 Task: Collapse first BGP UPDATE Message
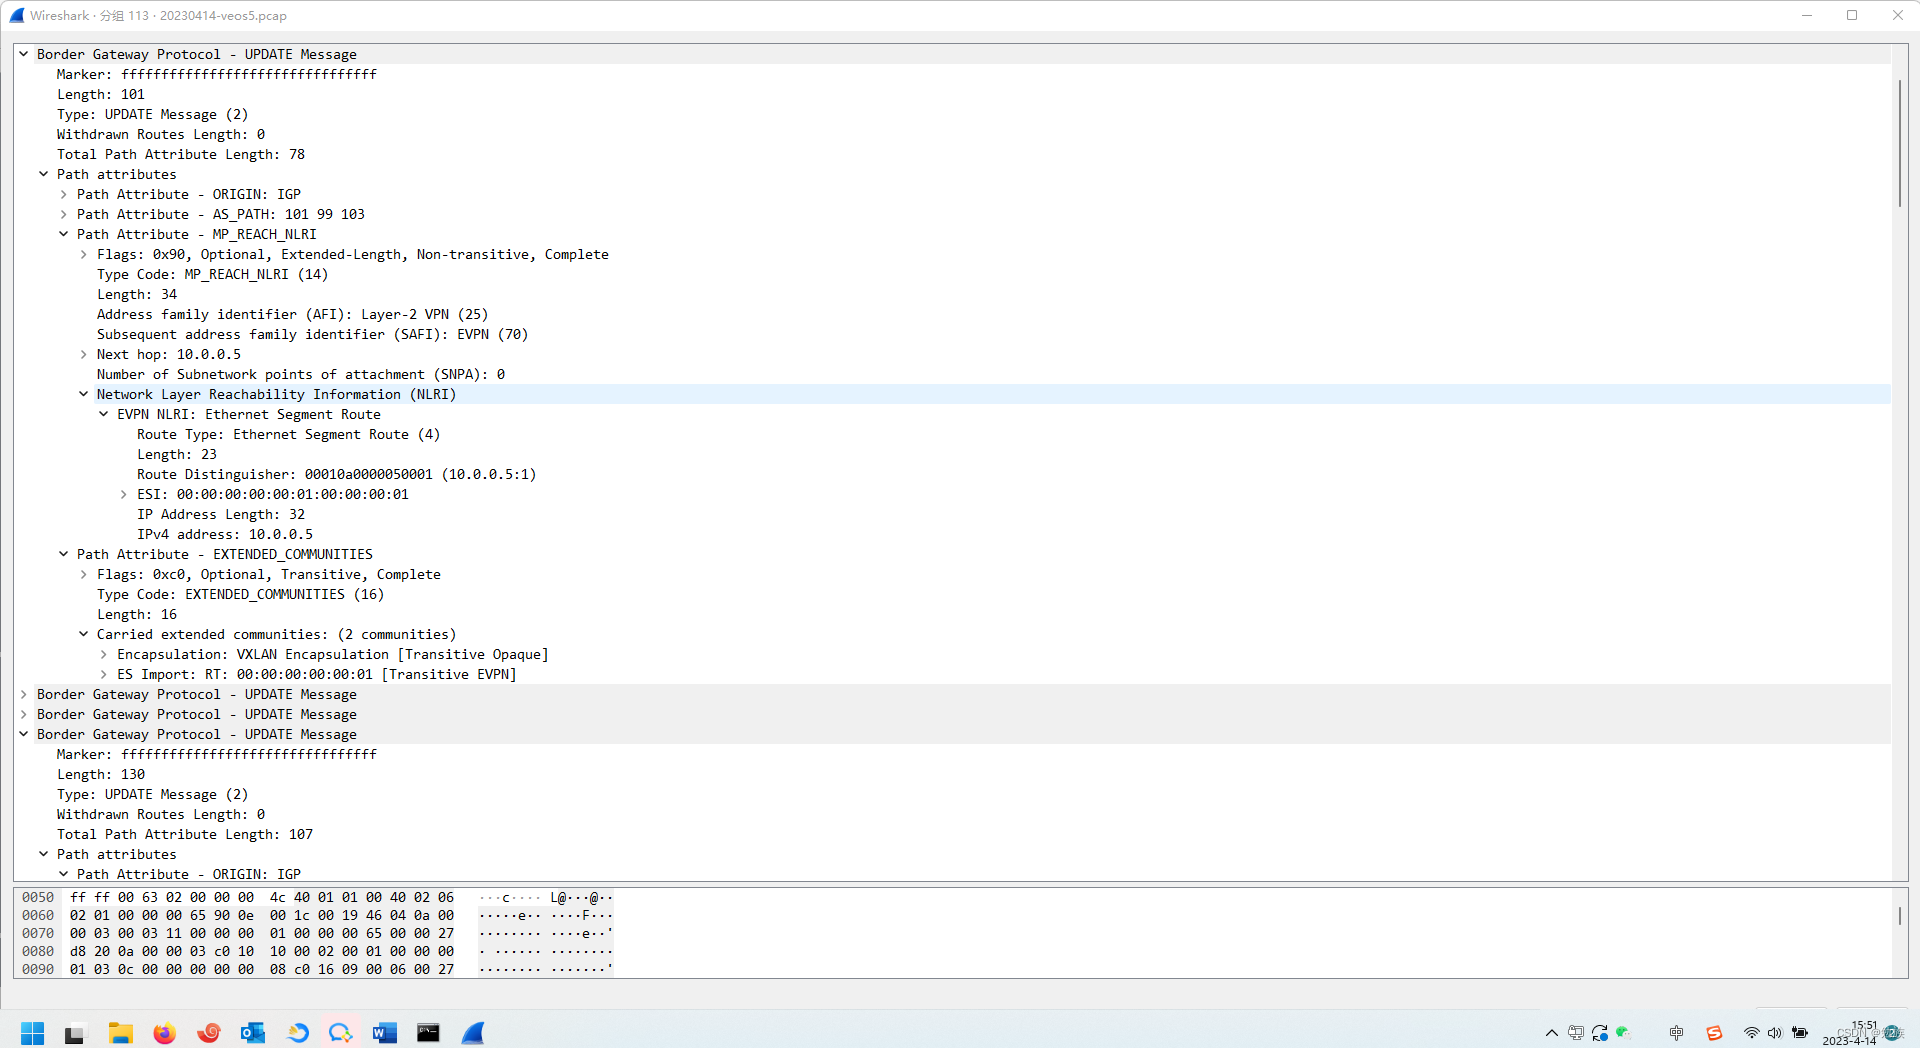(x=24, y=54)
